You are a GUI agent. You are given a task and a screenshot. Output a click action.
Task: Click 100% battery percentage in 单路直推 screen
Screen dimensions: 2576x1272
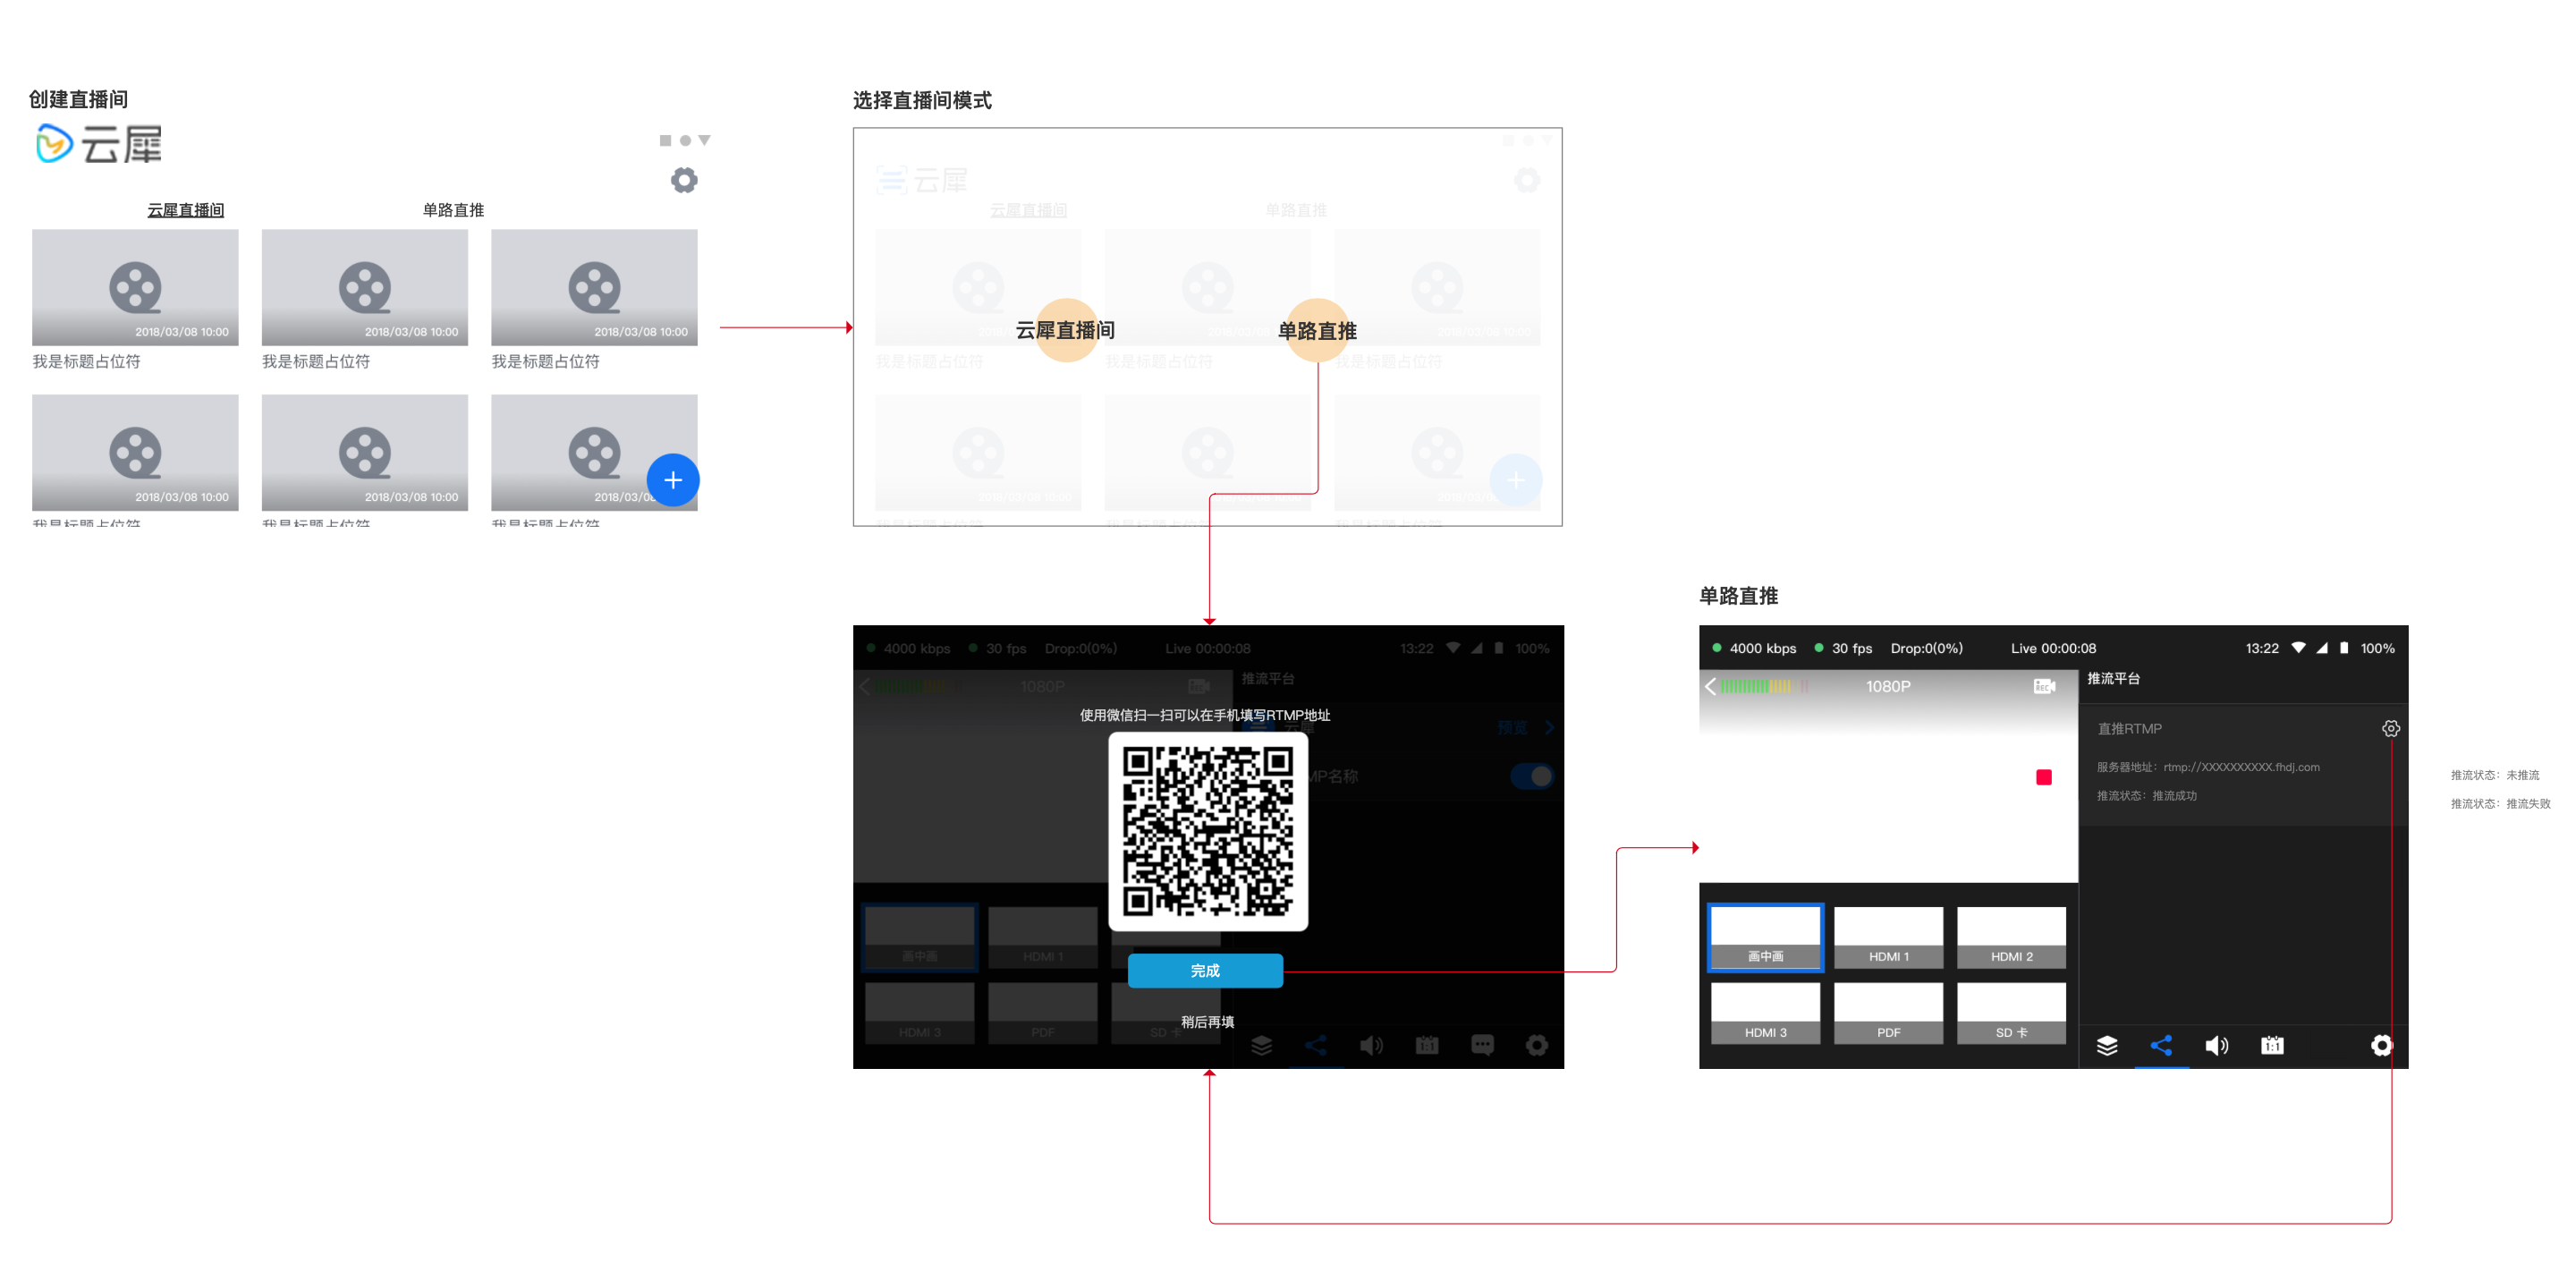point(2377,648)
